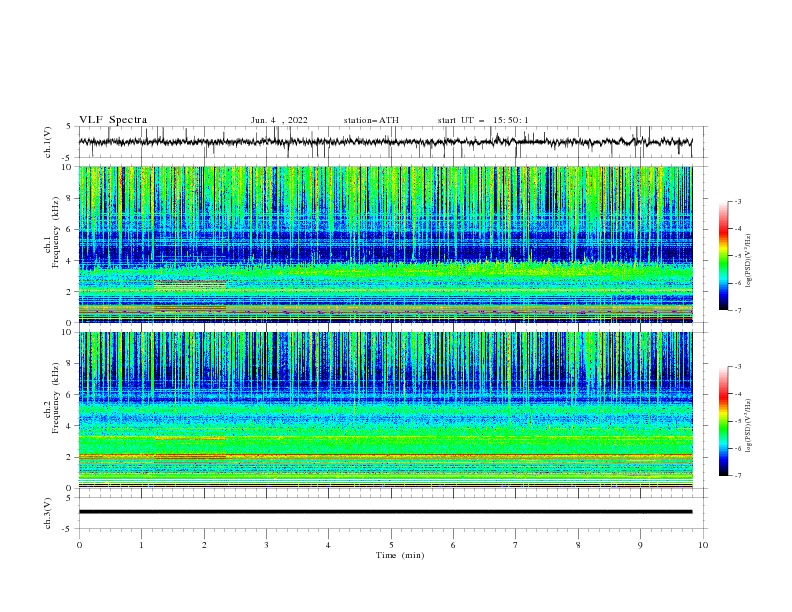Image resolution: width=792 pixels, height=612 pixels.
Task: Click the ch.1 voltage waveform trace
Action: point(385,142)
